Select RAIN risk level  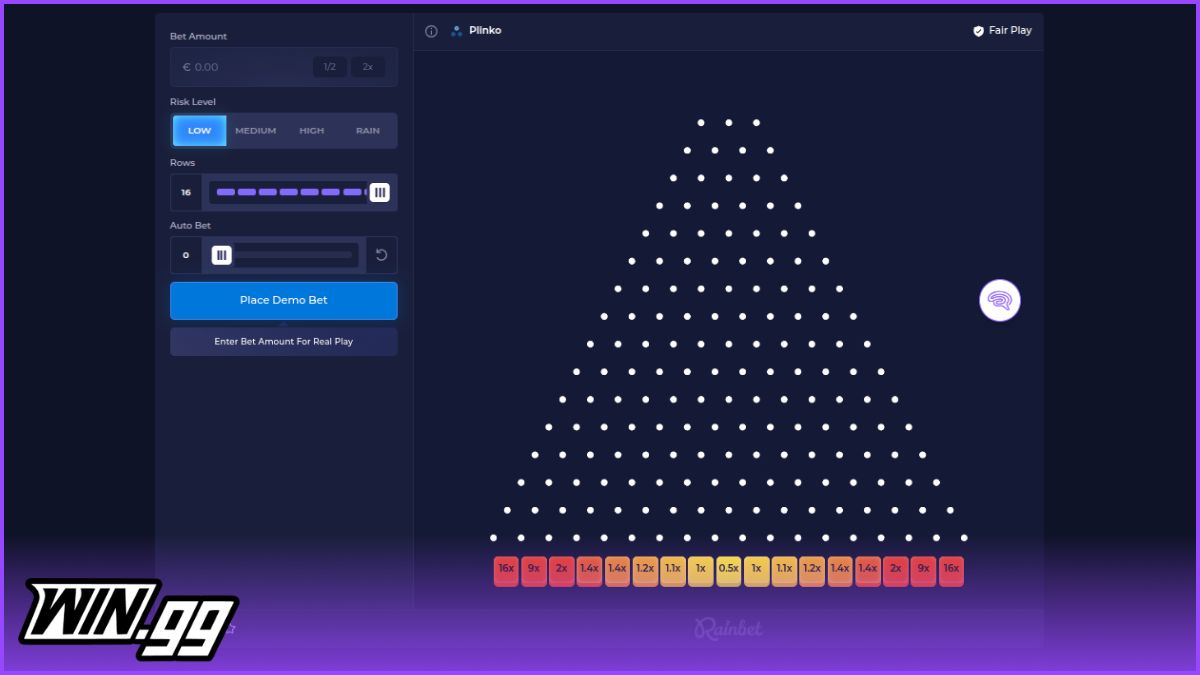pyautogui.click(x=368, y=131)
